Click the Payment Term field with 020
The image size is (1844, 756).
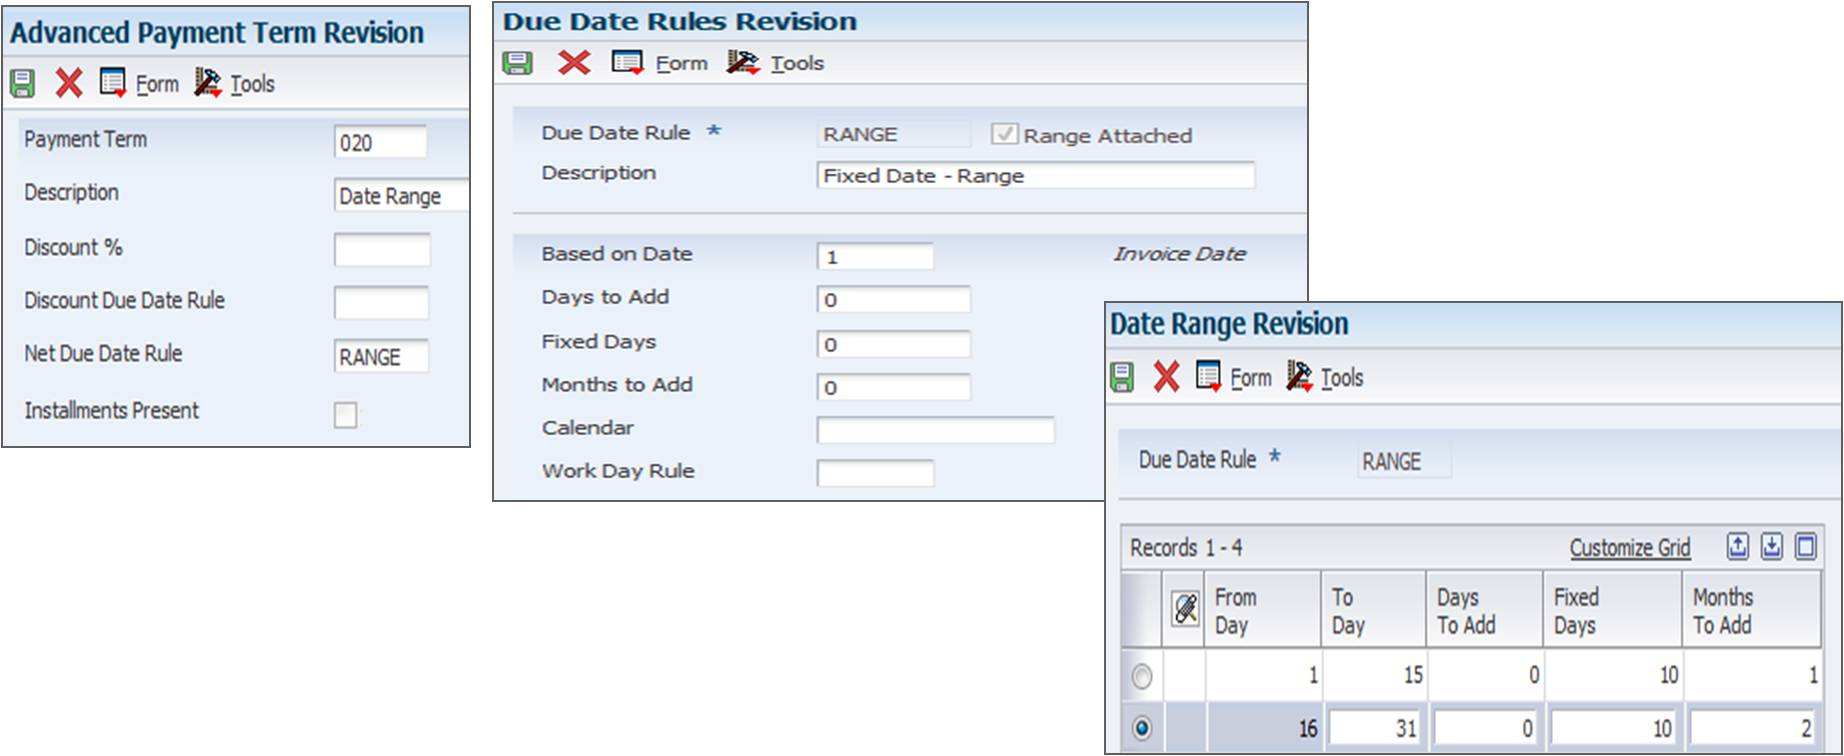click(x=380, y=142)
